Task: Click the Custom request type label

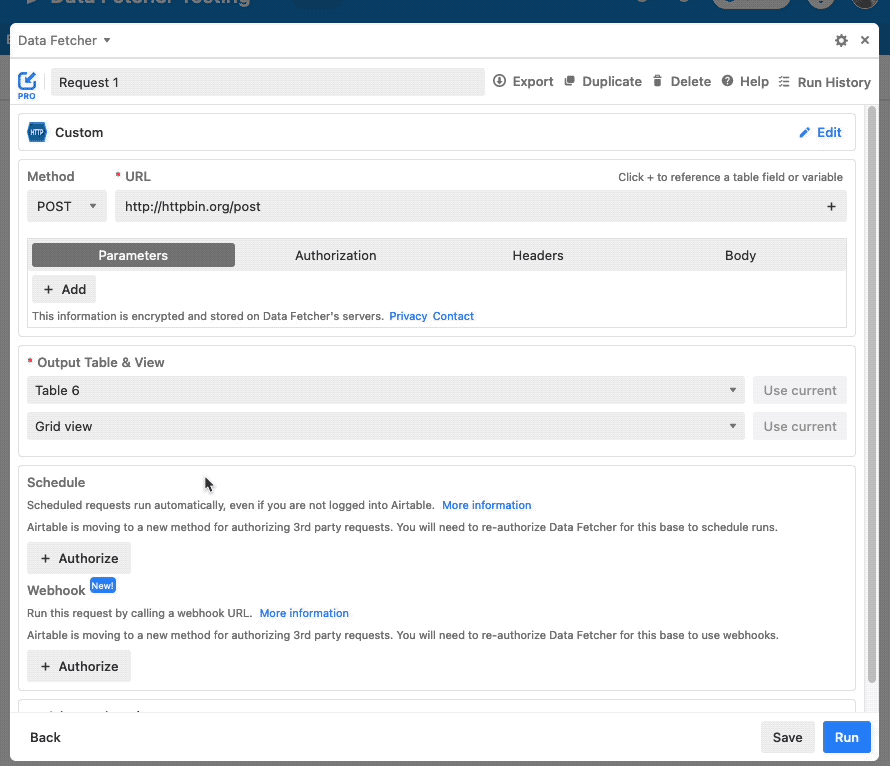Action: pos(79,132)
